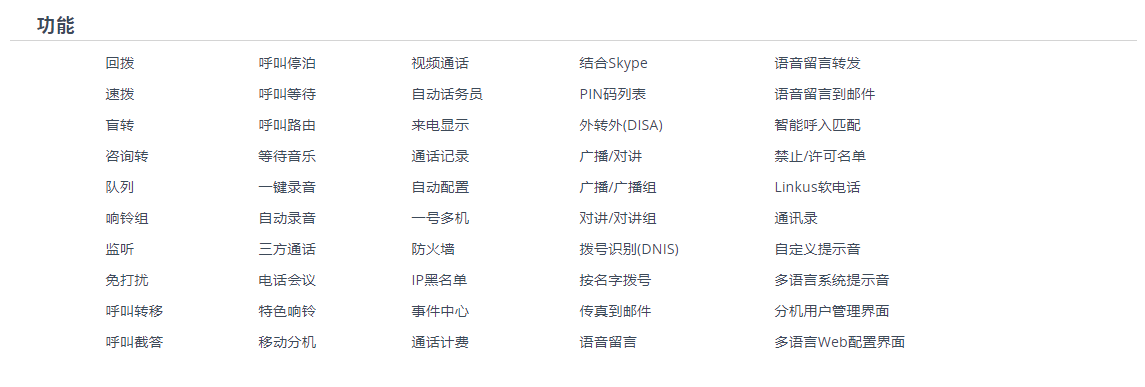Image resolution: width=1145 pixels, height=387 pixels.
Task: Click the 回拨 feature link
Action: (120, 64)
